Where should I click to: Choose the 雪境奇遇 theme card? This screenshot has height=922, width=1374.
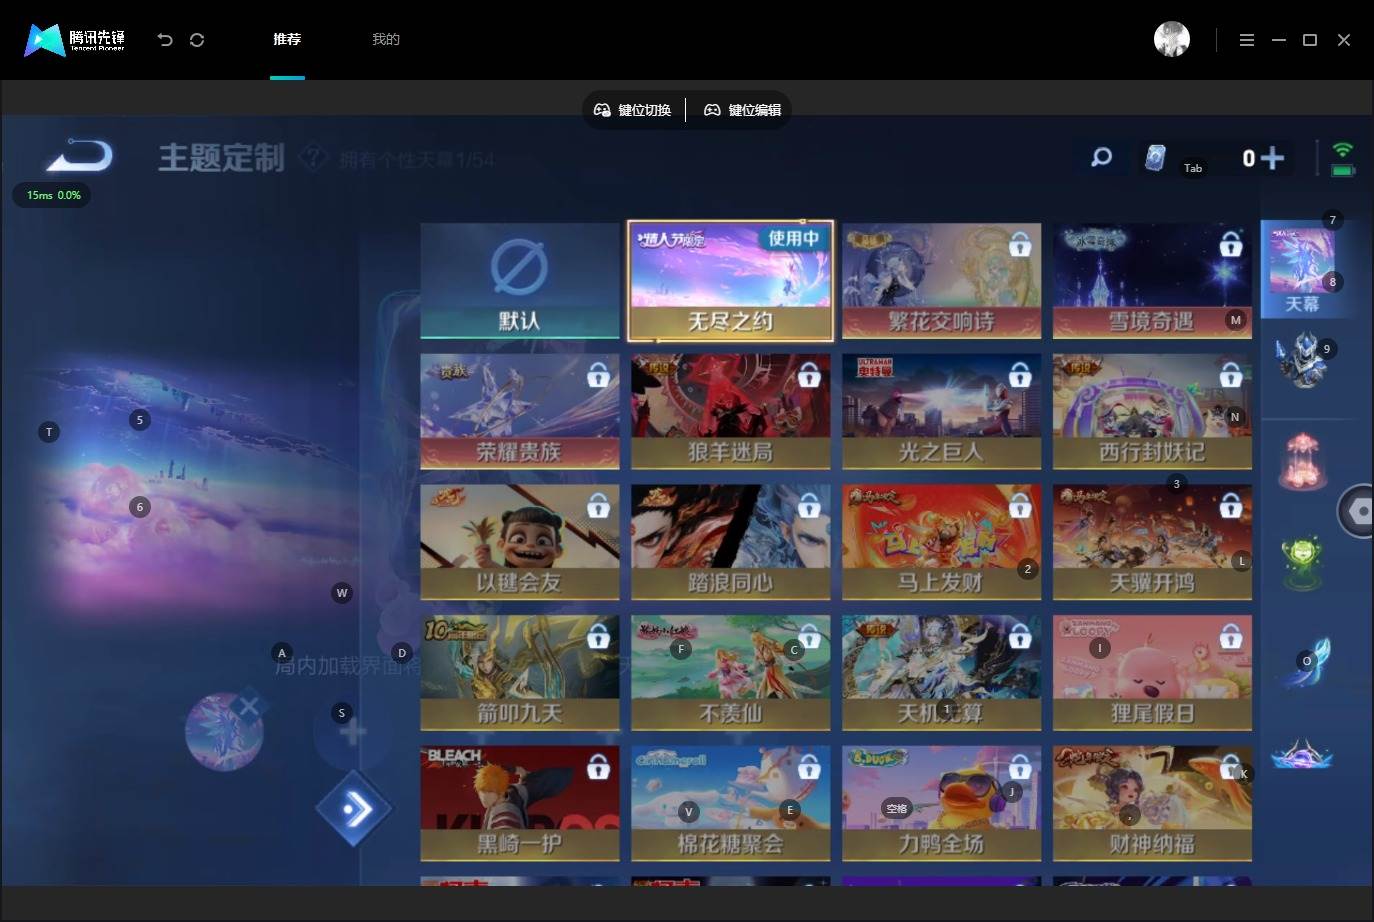1152,280
